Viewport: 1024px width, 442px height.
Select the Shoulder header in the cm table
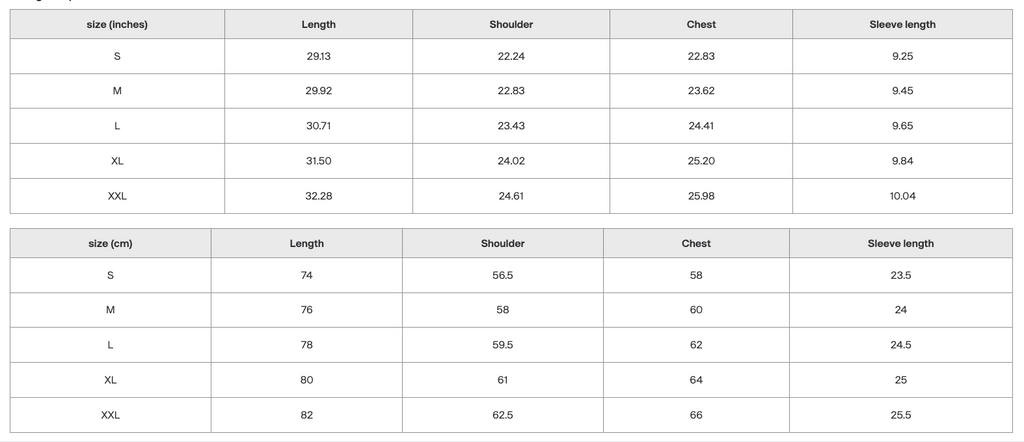[503, 243]
